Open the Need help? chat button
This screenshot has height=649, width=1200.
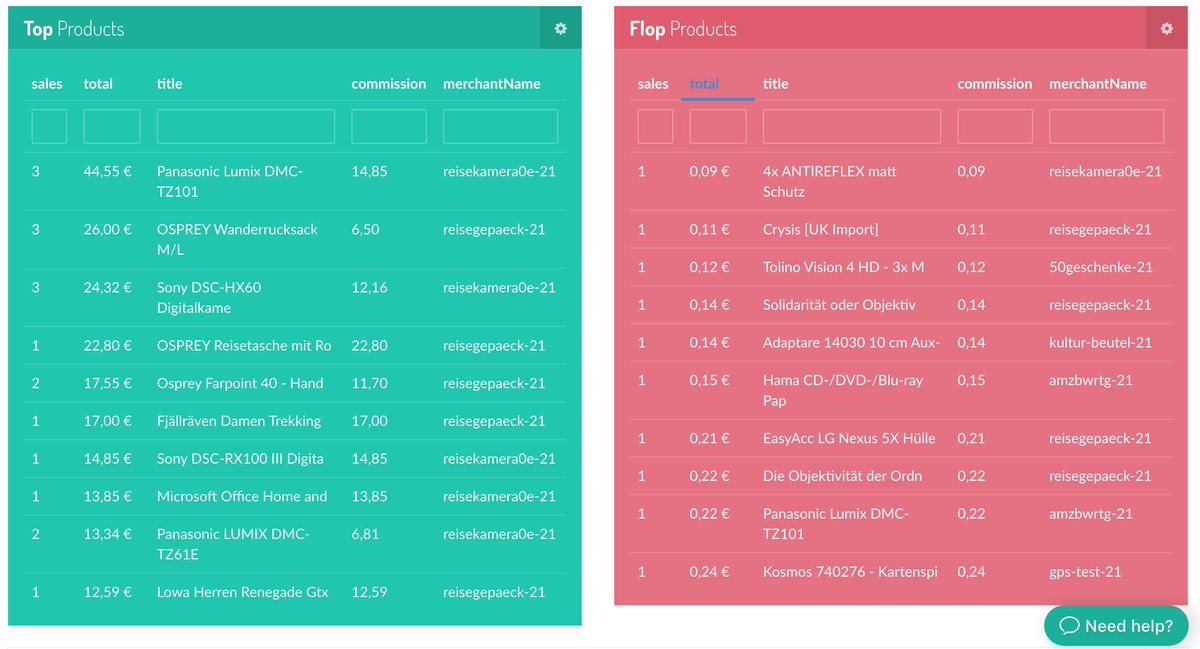click(1116, 626)
